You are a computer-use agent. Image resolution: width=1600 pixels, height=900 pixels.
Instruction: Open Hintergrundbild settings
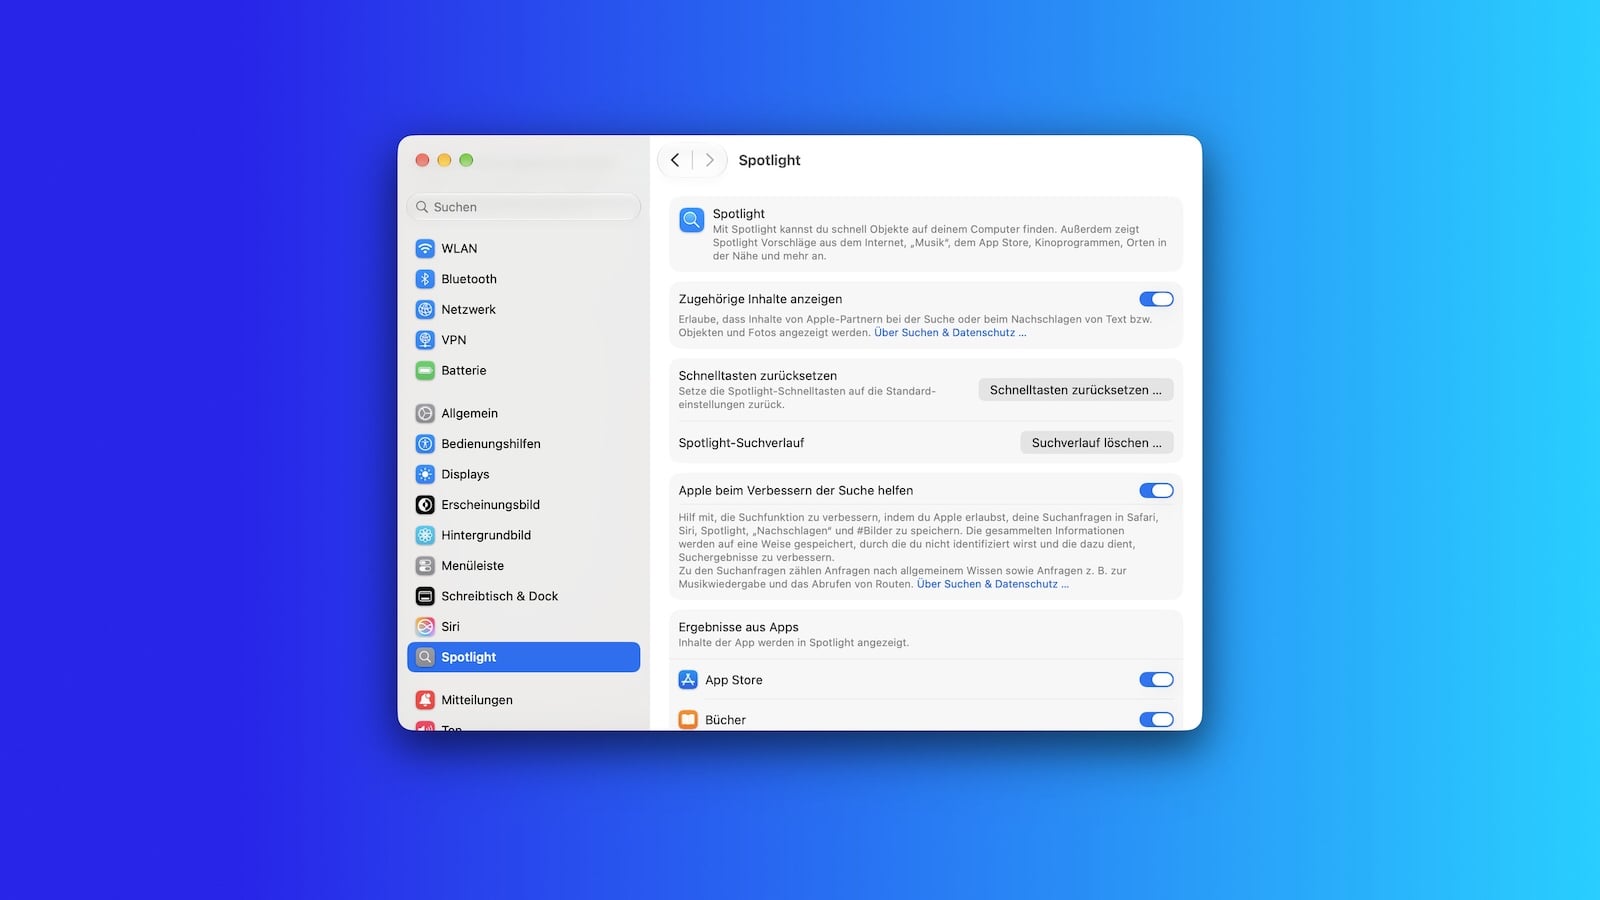coord(524,535)
